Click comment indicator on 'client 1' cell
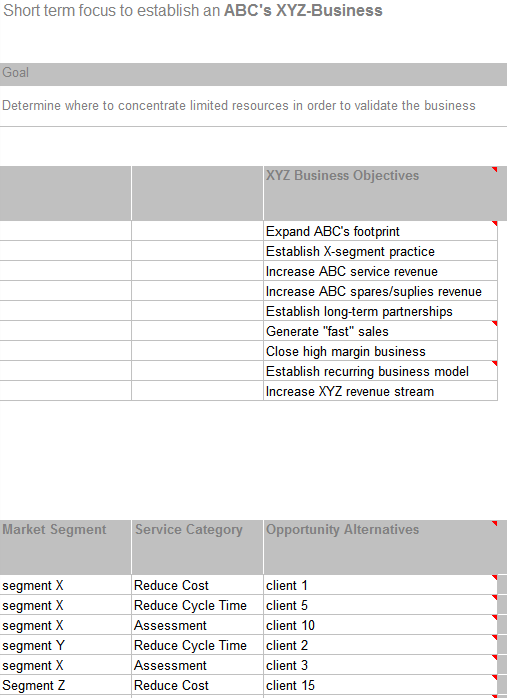 coord(495,577)
